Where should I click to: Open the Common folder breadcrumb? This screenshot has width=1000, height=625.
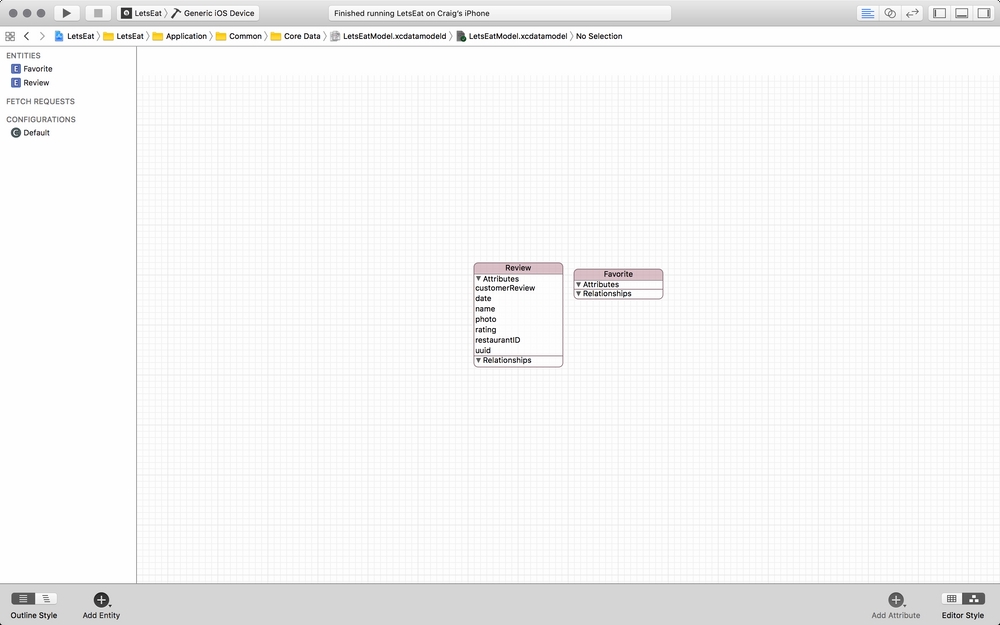(x=239, y=36)
